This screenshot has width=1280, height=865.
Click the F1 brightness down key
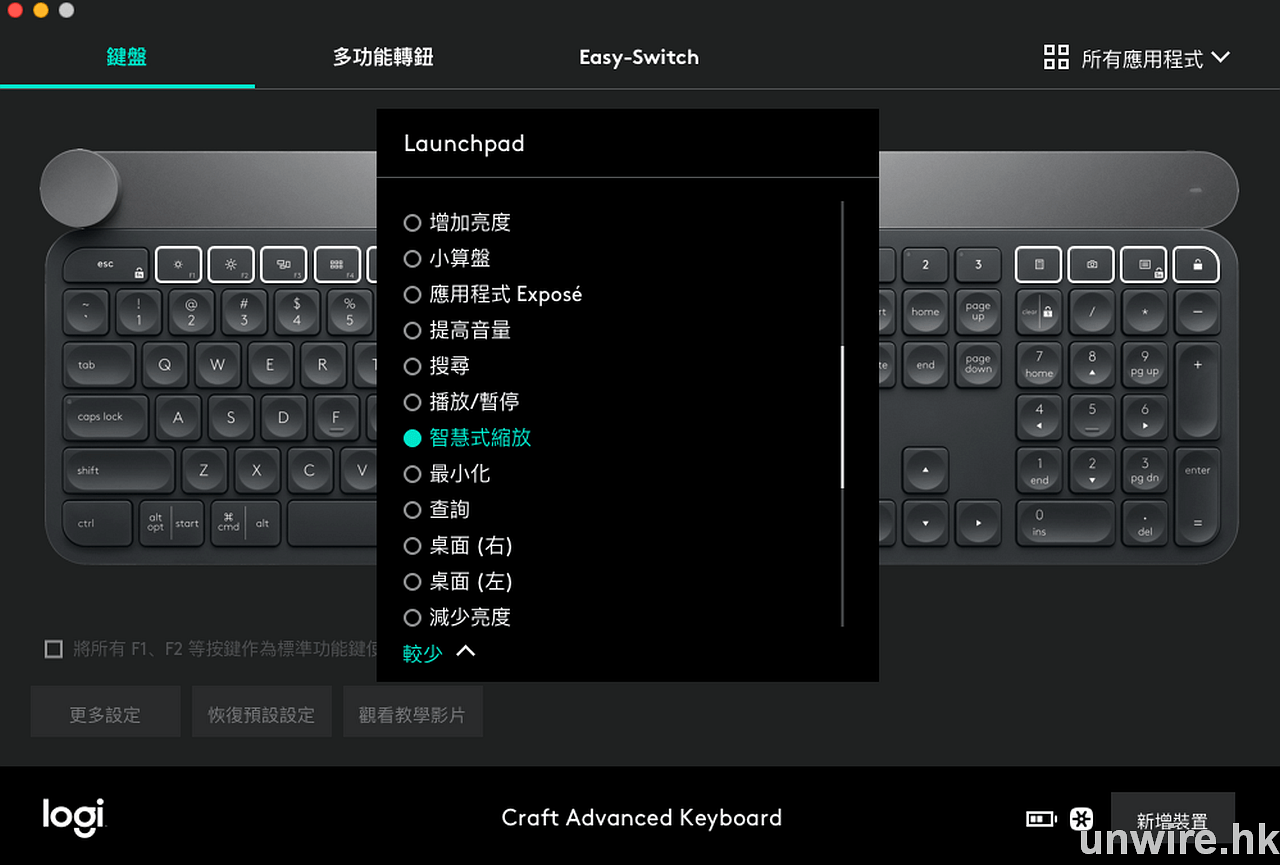pyautogui.click(x=178, y=265)
